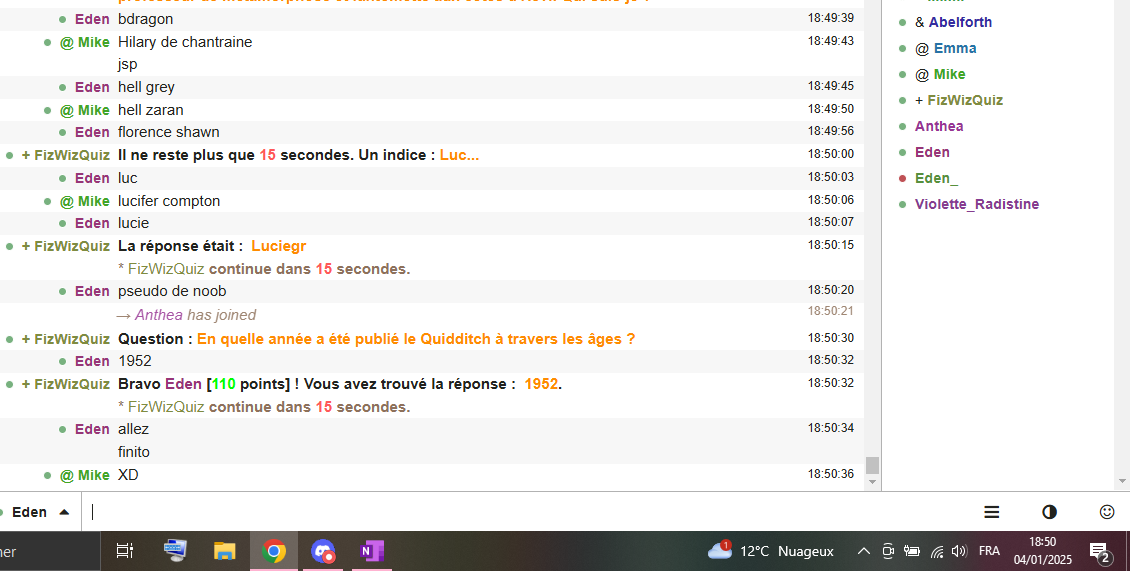This screenshot has height=571, width=1130.
Task: Click the chat scrollbar down arrow
Action: 872,482
